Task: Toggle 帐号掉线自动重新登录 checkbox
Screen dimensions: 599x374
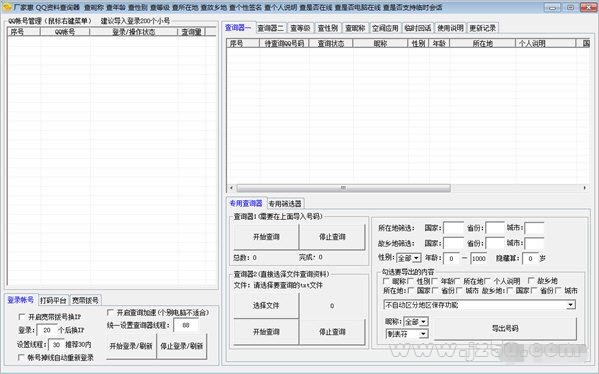Action: click(21, 358)
